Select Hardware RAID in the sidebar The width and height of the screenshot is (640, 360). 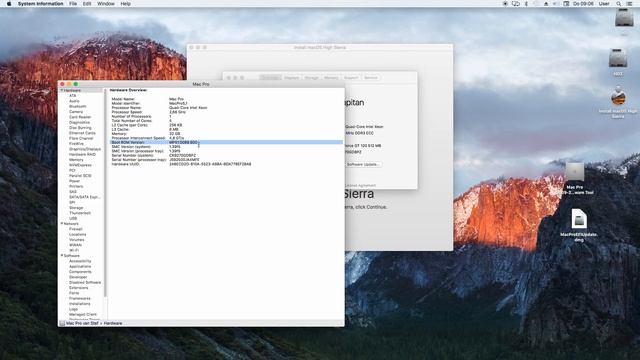click(82, 154)
